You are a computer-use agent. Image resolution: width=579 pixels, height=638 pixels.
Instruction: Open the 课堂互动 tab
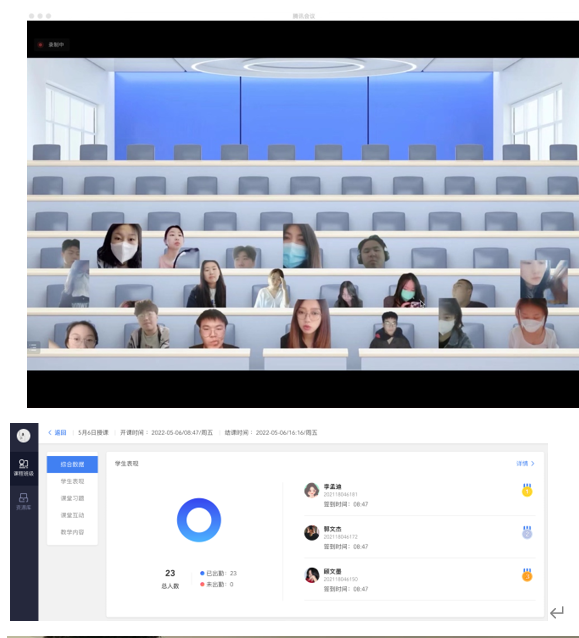tap(72, 515)
